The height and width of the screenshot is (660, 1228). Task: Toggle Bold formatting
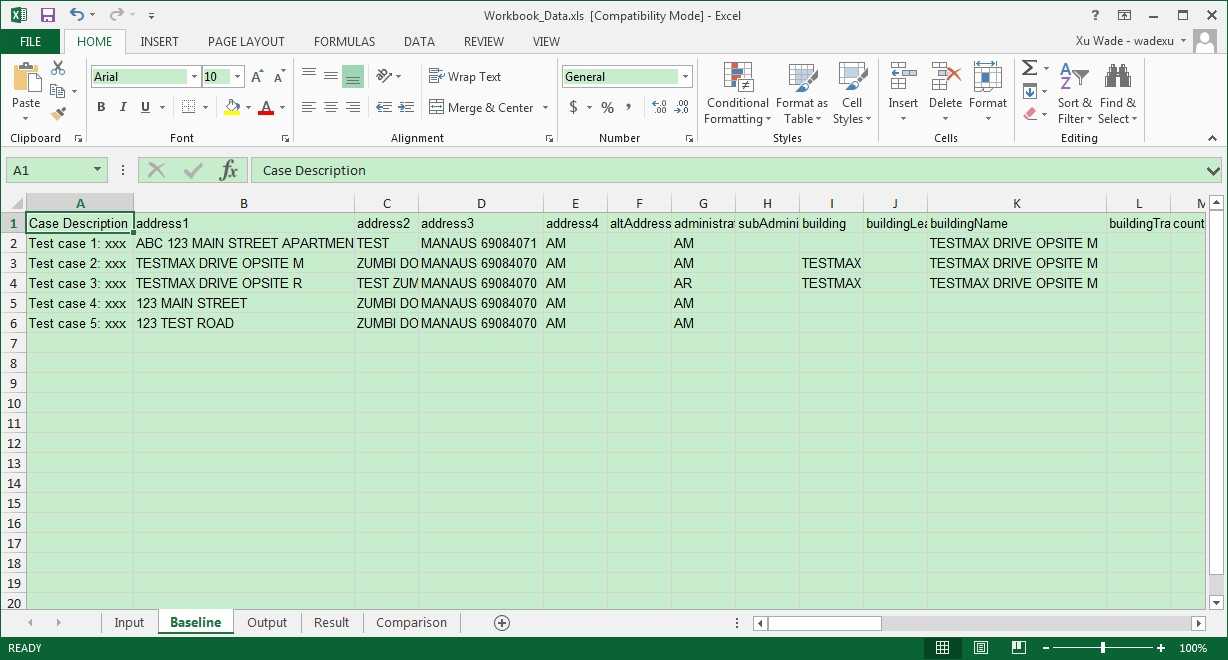[x=101, y=107]
